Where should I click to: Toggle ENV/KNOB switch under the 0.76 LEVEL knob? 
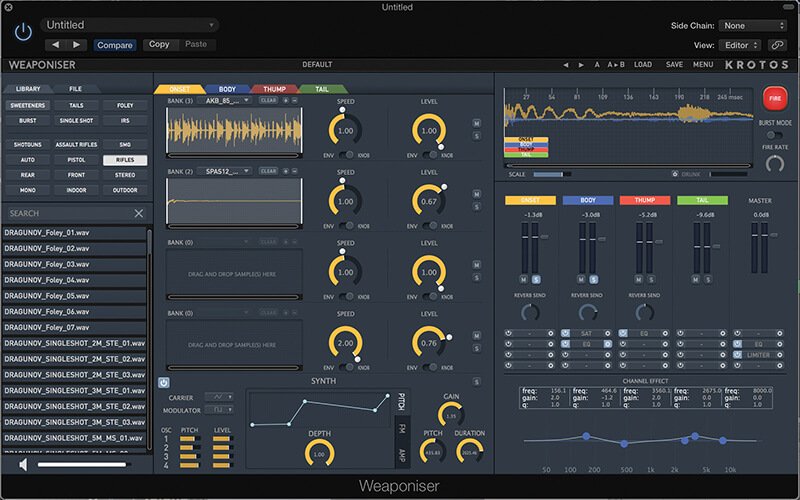point(430,367)
